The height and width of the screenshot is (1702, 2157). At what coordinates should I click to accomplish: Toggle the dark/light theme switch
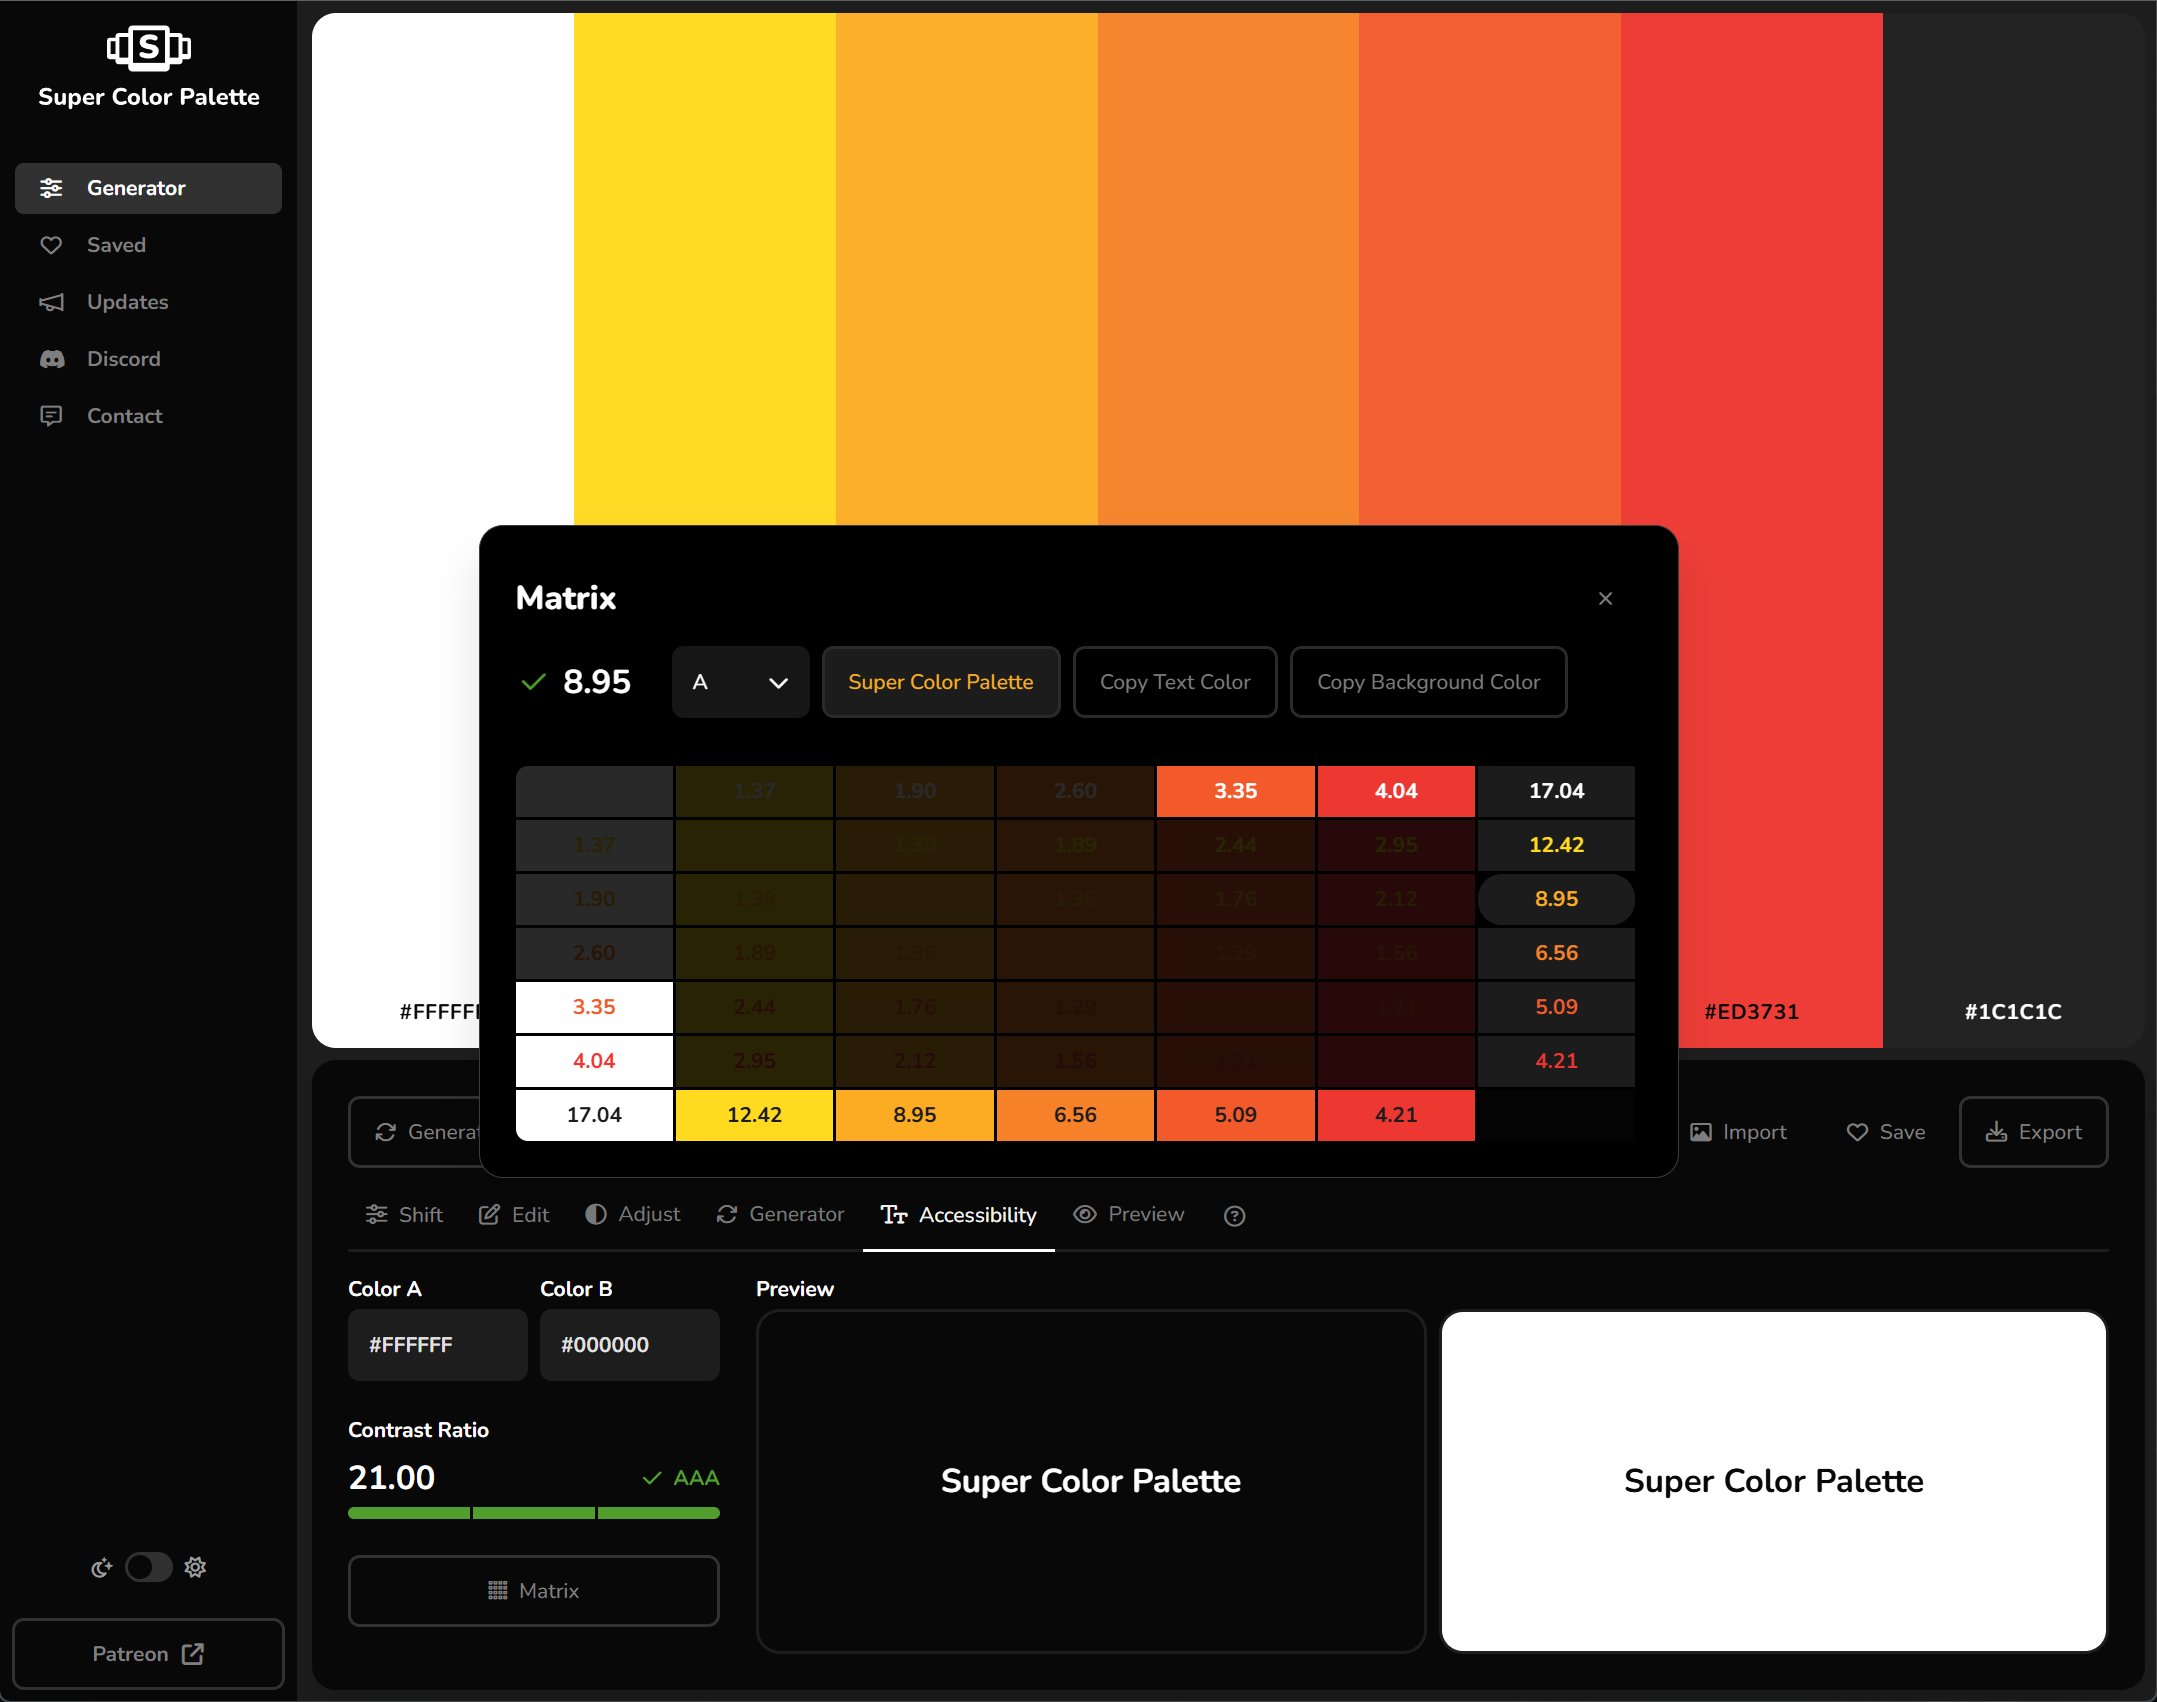pos(149,1567)
